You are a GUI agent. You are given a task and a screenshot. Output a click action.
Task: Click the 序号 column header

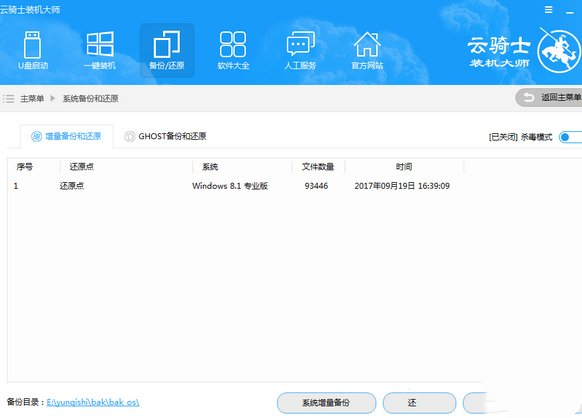tap(24, 167)
